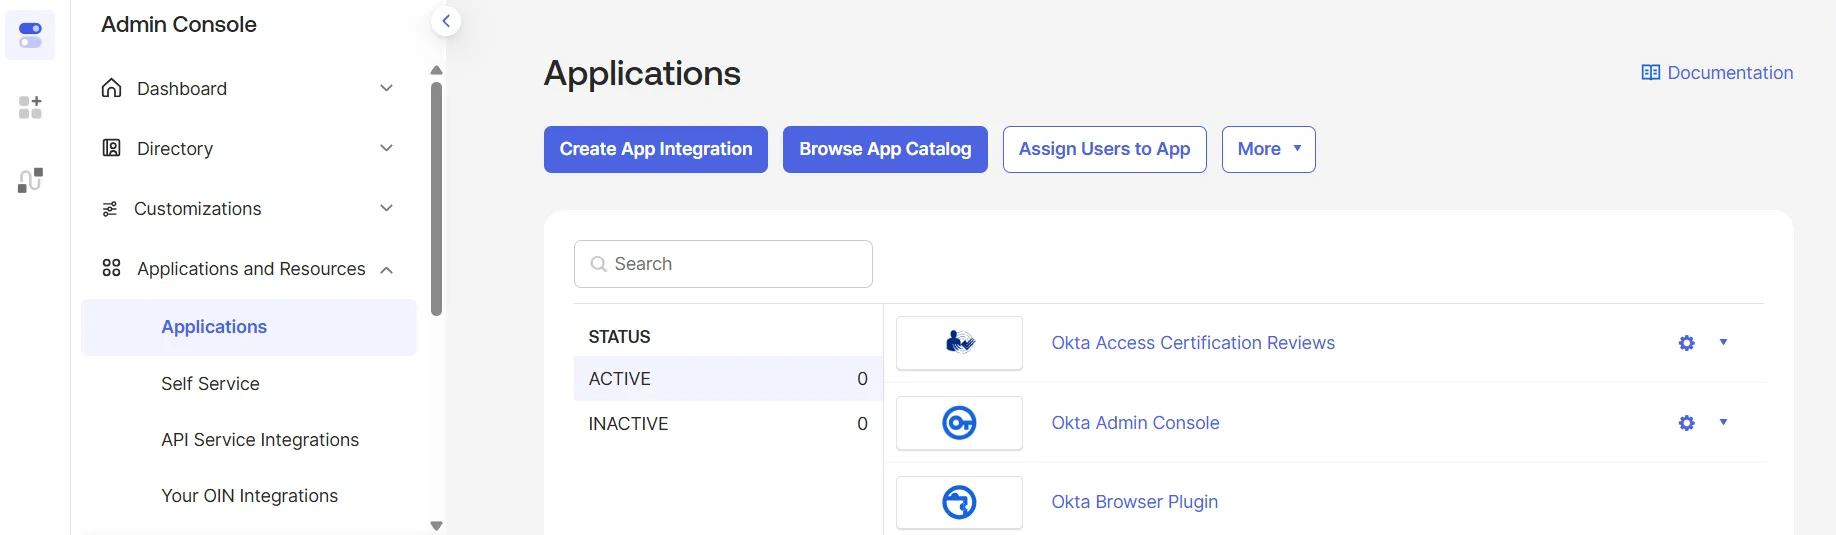The image size is (1836, 535).
Task: Open Your OIN Integrations in sidebar
Action: tap(250, 496)
